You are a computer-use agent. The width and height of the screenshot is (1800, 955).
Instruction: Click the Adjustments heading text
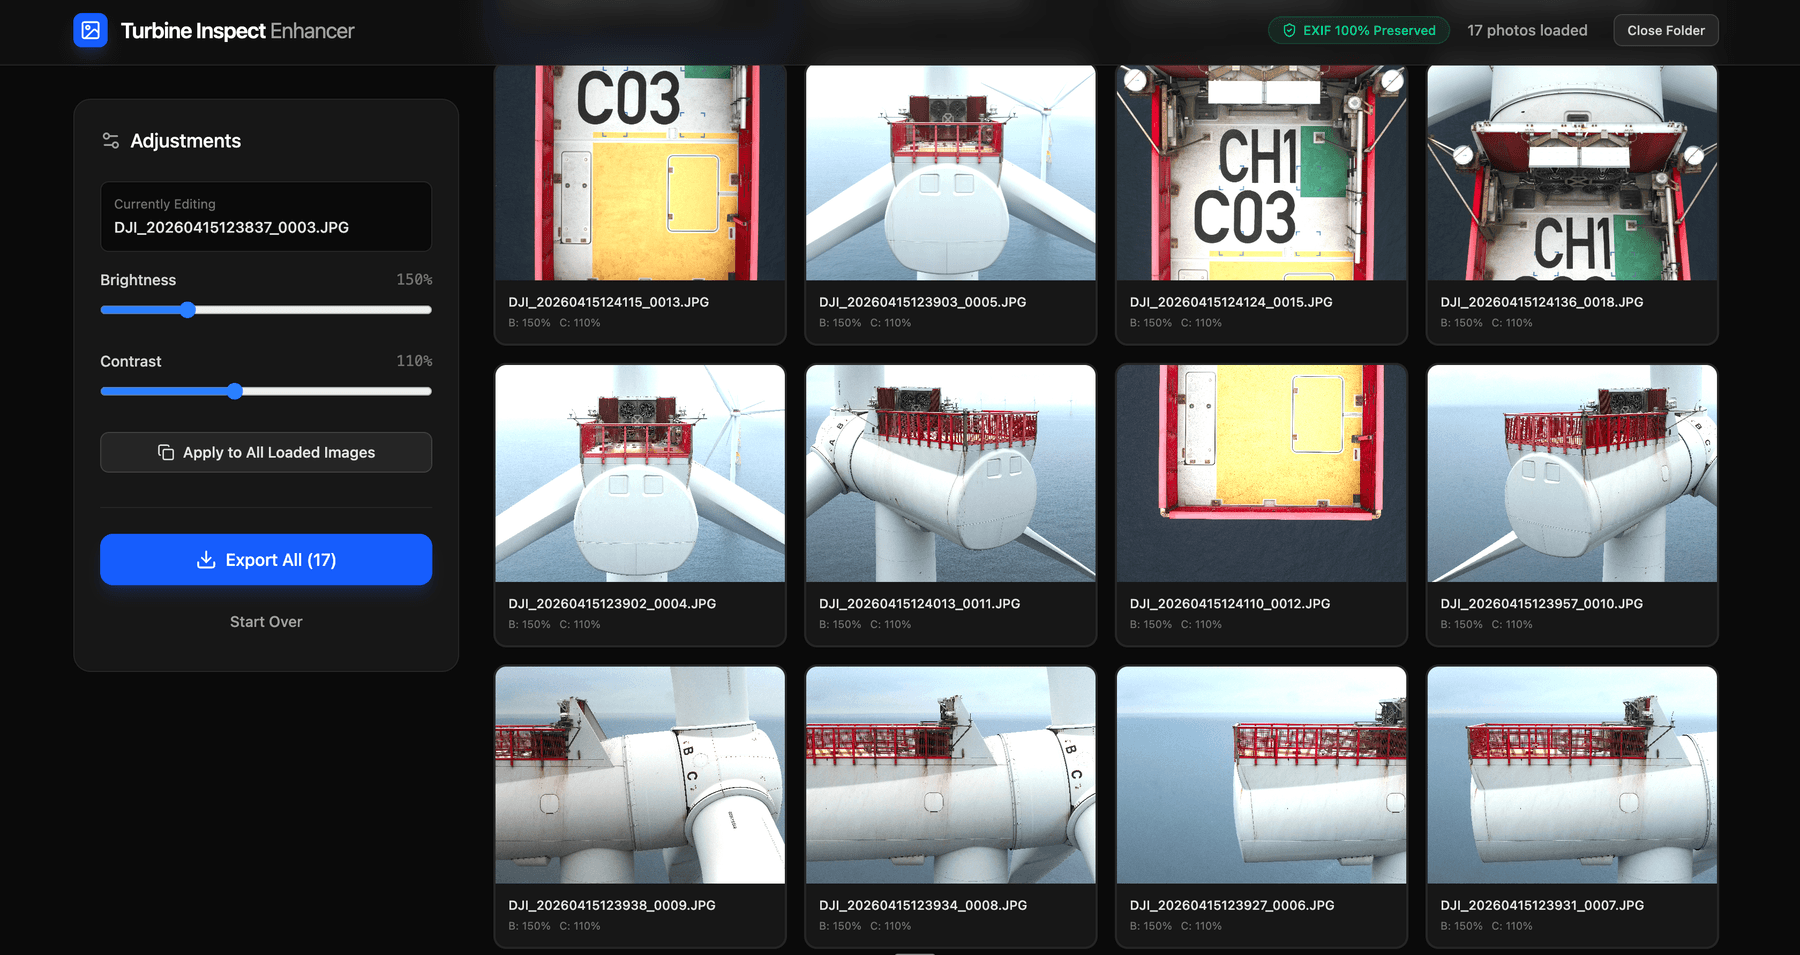click(x=186, y=141)
